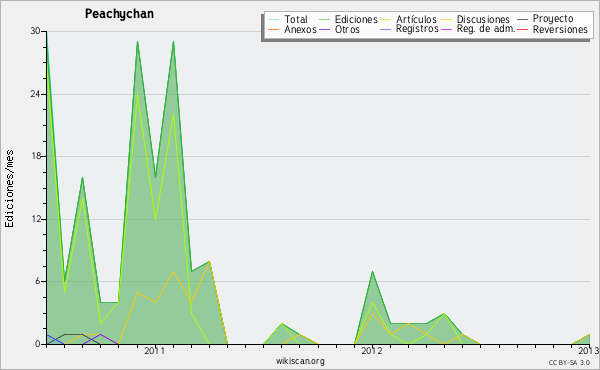This screenshot has height=370, width=600.
Task: Select the Ediciones legend entry
Action: coord(356,19)
